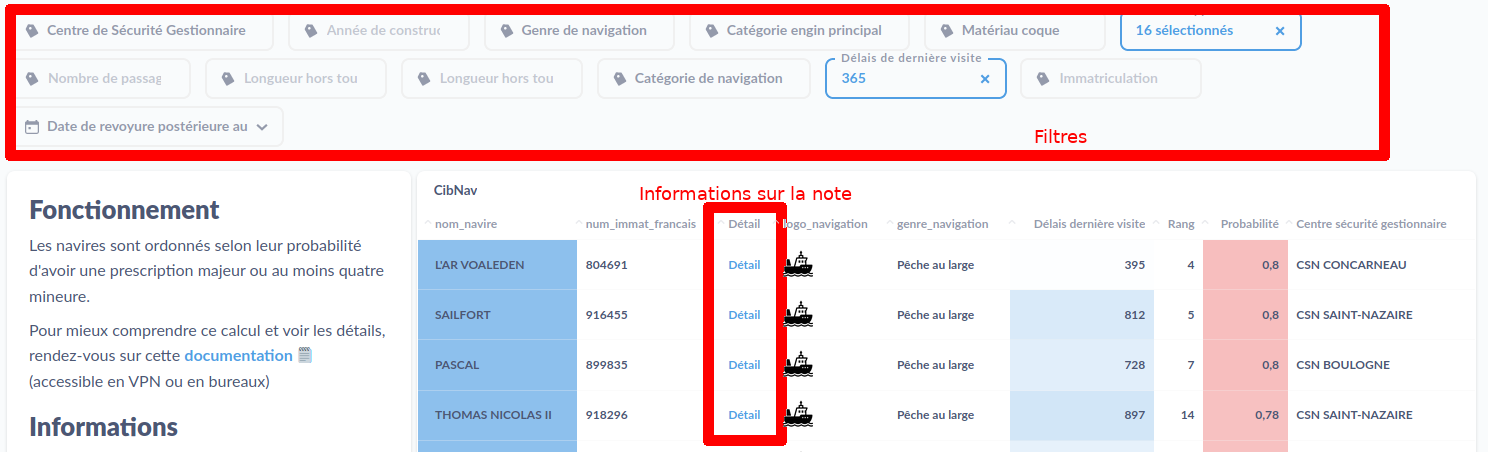The height and width of the screenshot is (452, 1488).
Task: Sort by Délais dernière visite column header
Action: pos(1090,224)
